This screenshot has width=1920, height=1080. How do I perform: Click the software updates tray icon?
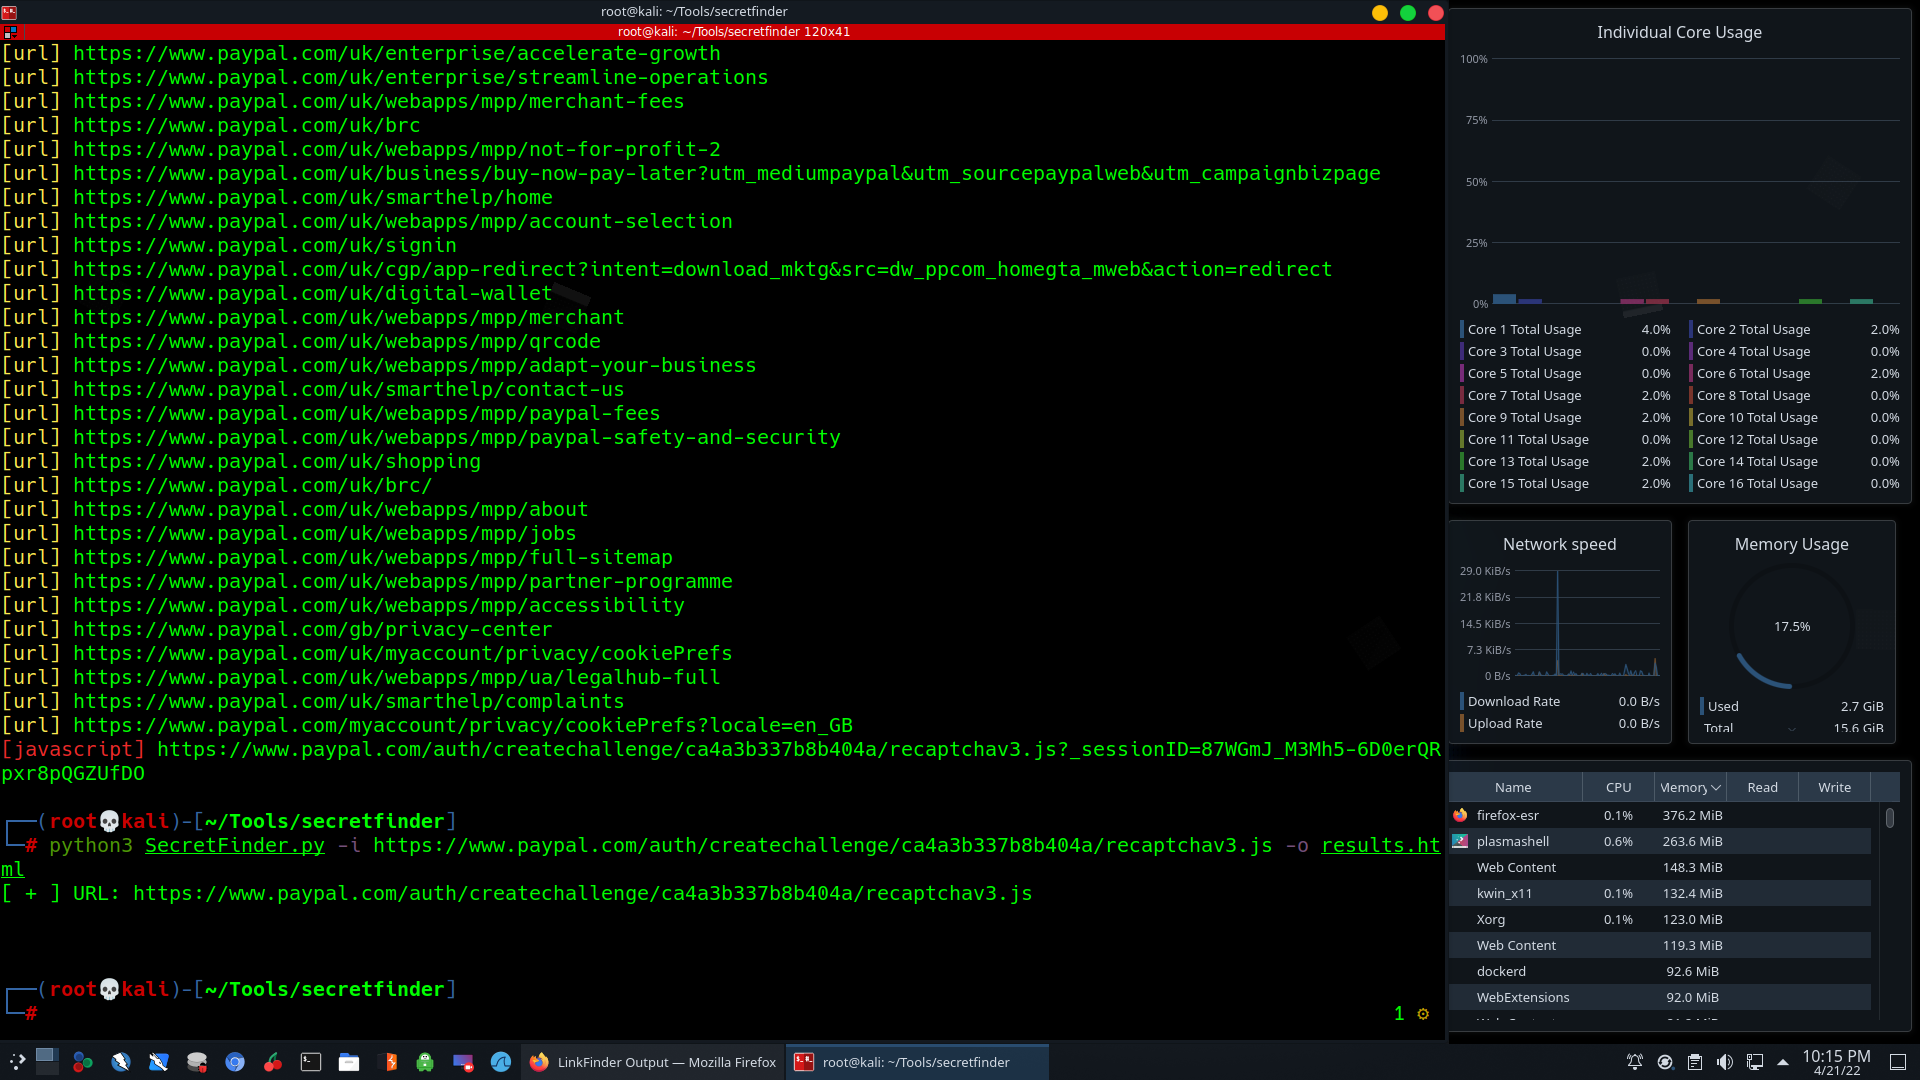[1665, 1062]
